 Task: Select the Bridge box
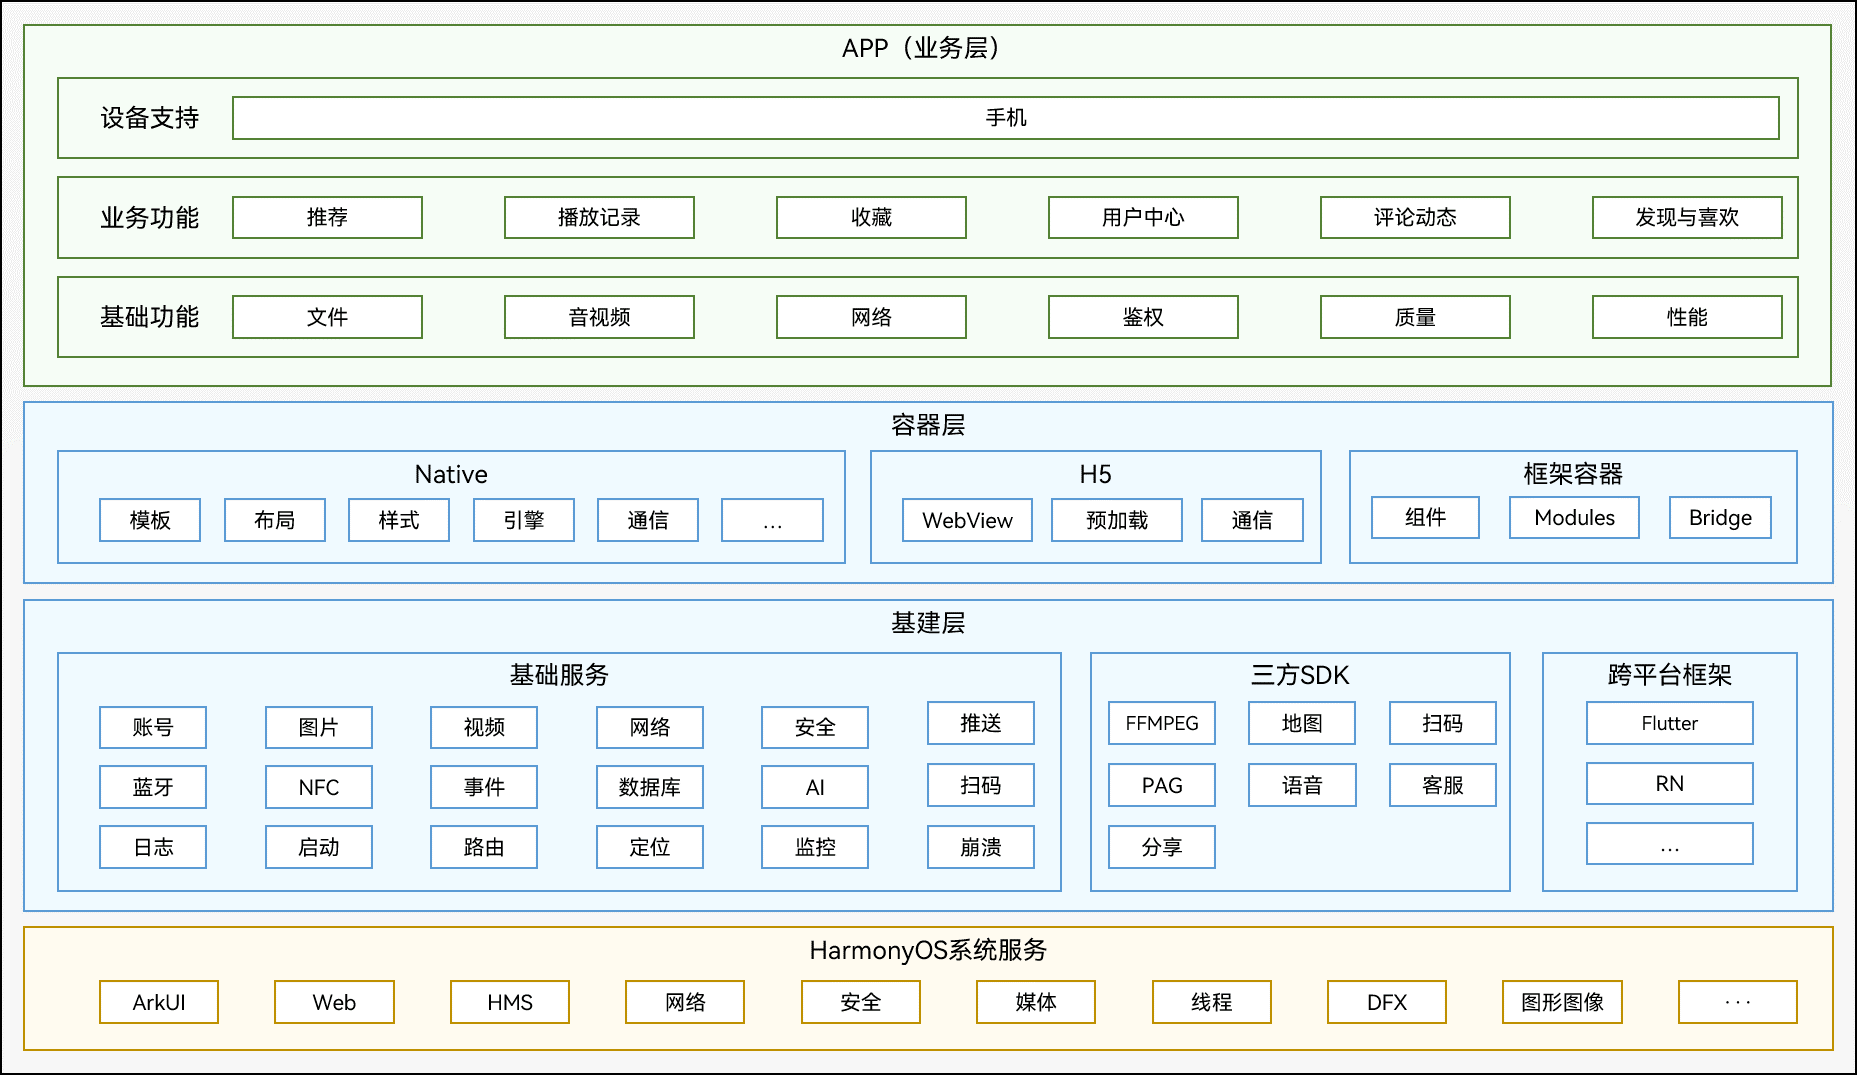pyautogui.click(x=1720, y=517)
